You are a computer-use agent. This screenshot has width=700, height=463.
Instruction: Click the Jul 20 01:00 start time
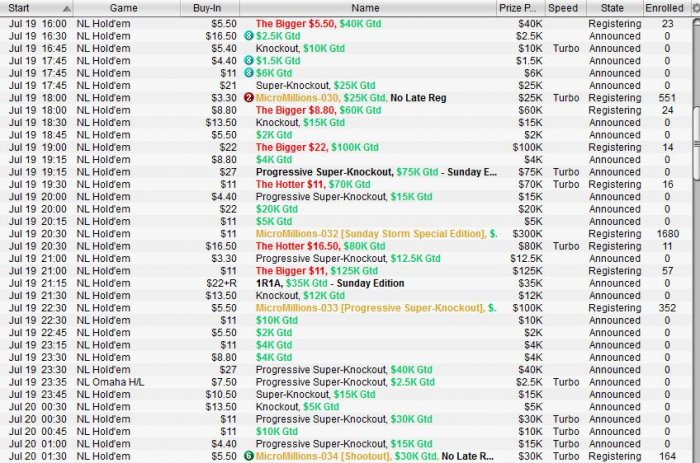(x=38, y=444)
